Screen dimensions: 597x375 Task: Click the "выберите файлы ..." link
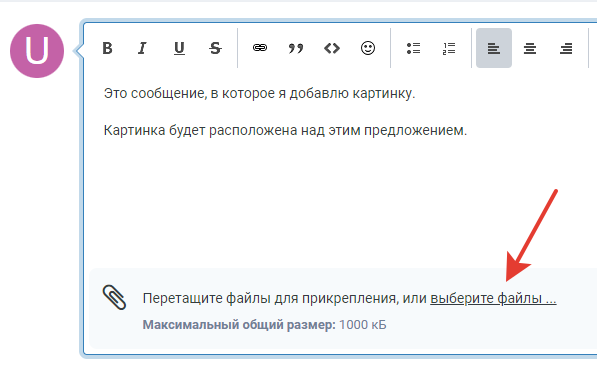pyautogui.click(x=493, y=298)
